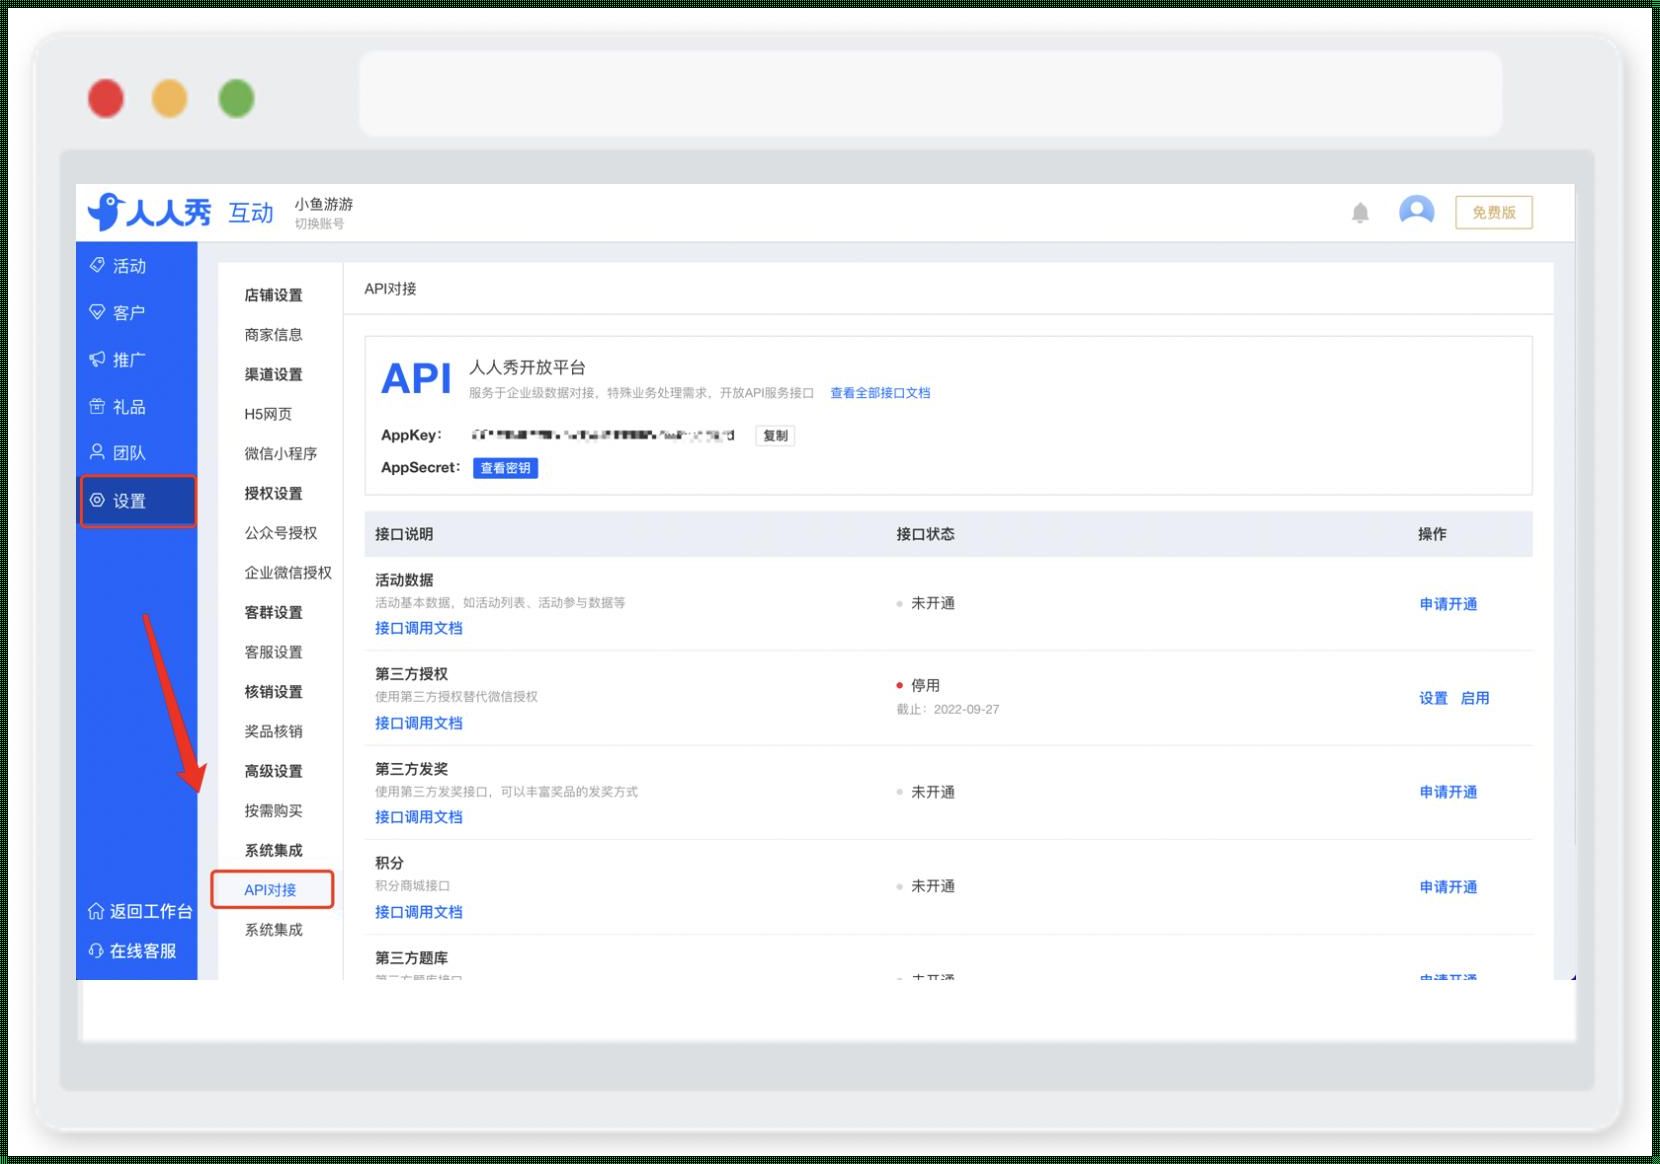Select 商家信息 in settings menu
Image resolution: width=1660 pixels, height=1164 pixels.
point(273,335)
